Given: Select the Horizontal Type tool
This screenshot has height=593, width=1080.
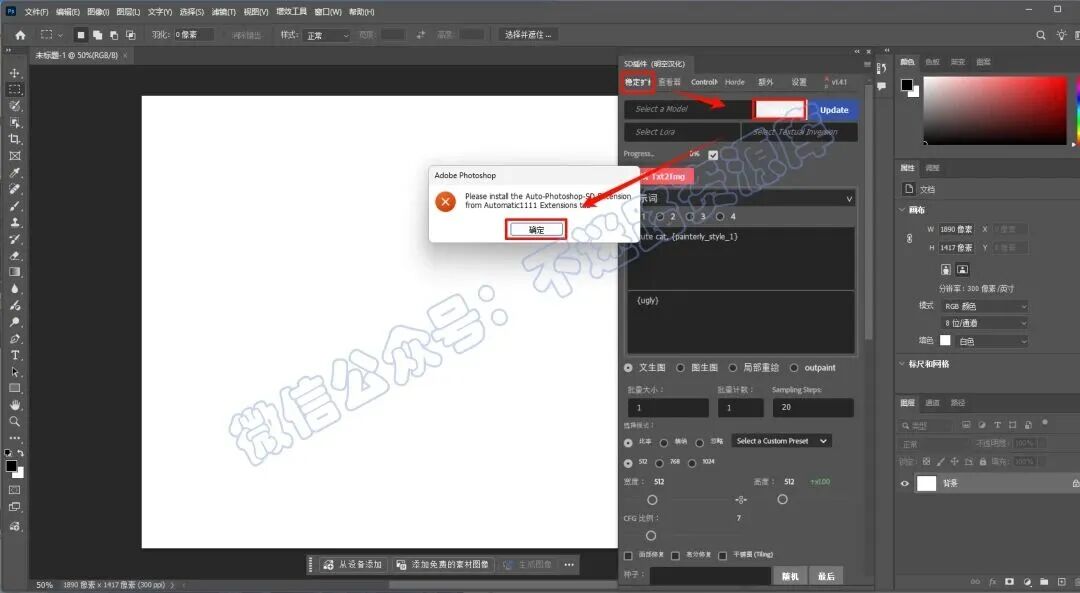Looking at the screenshot, I should click(14, 355).
